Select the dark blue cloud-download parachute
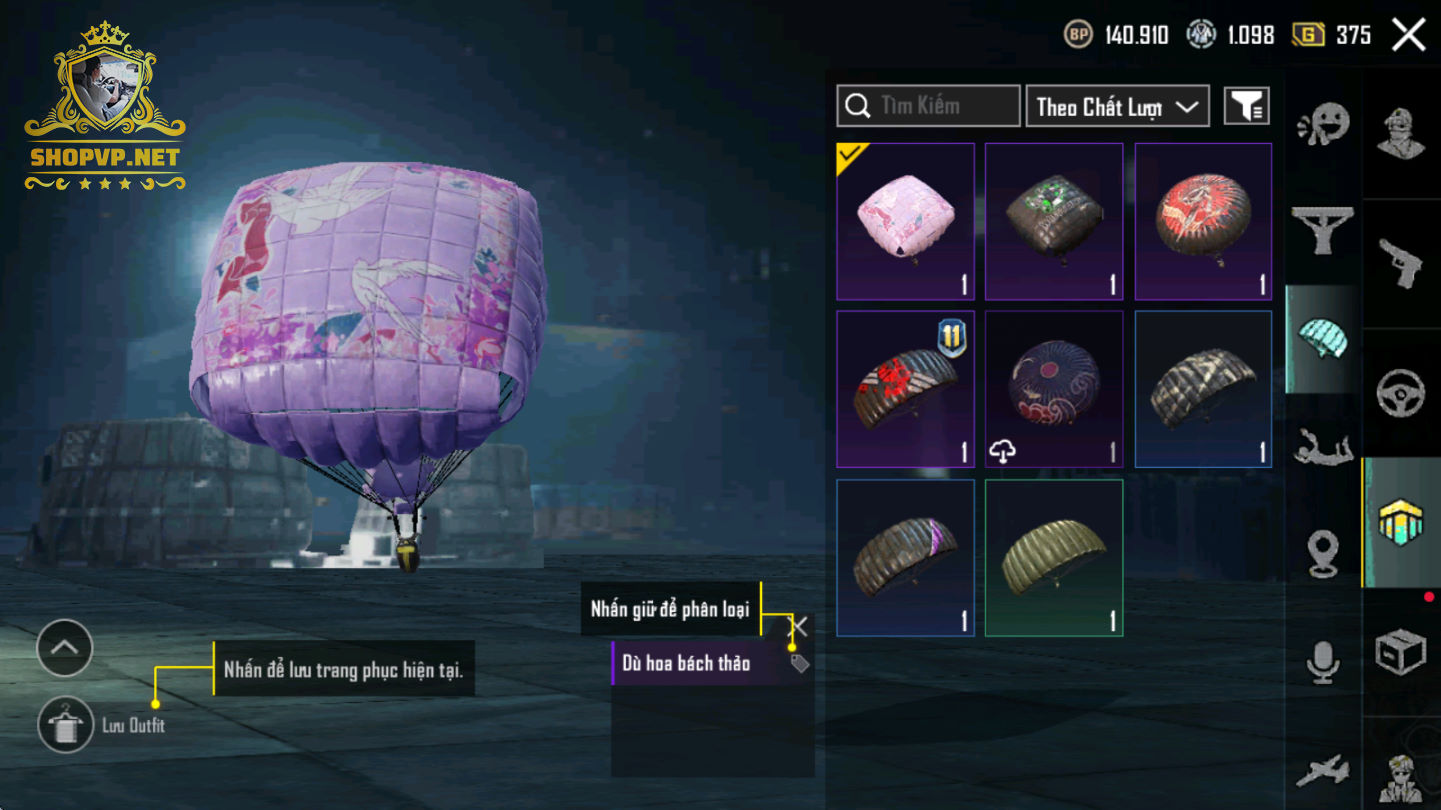1441x810 pixels. click(1054, 389)
